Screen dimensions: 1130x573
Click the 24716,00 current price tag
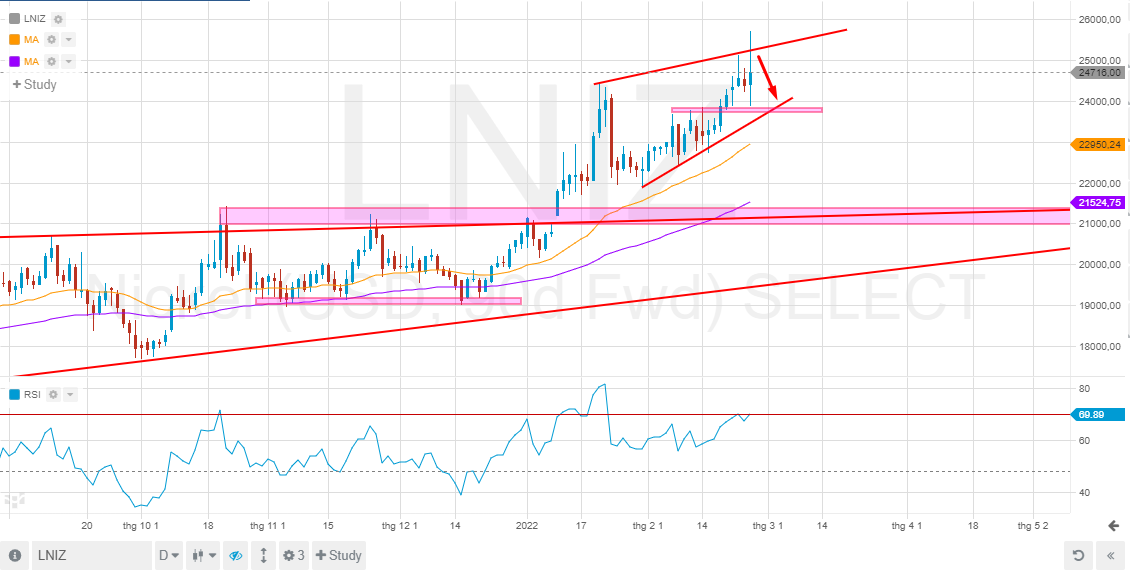[1100, 72]
